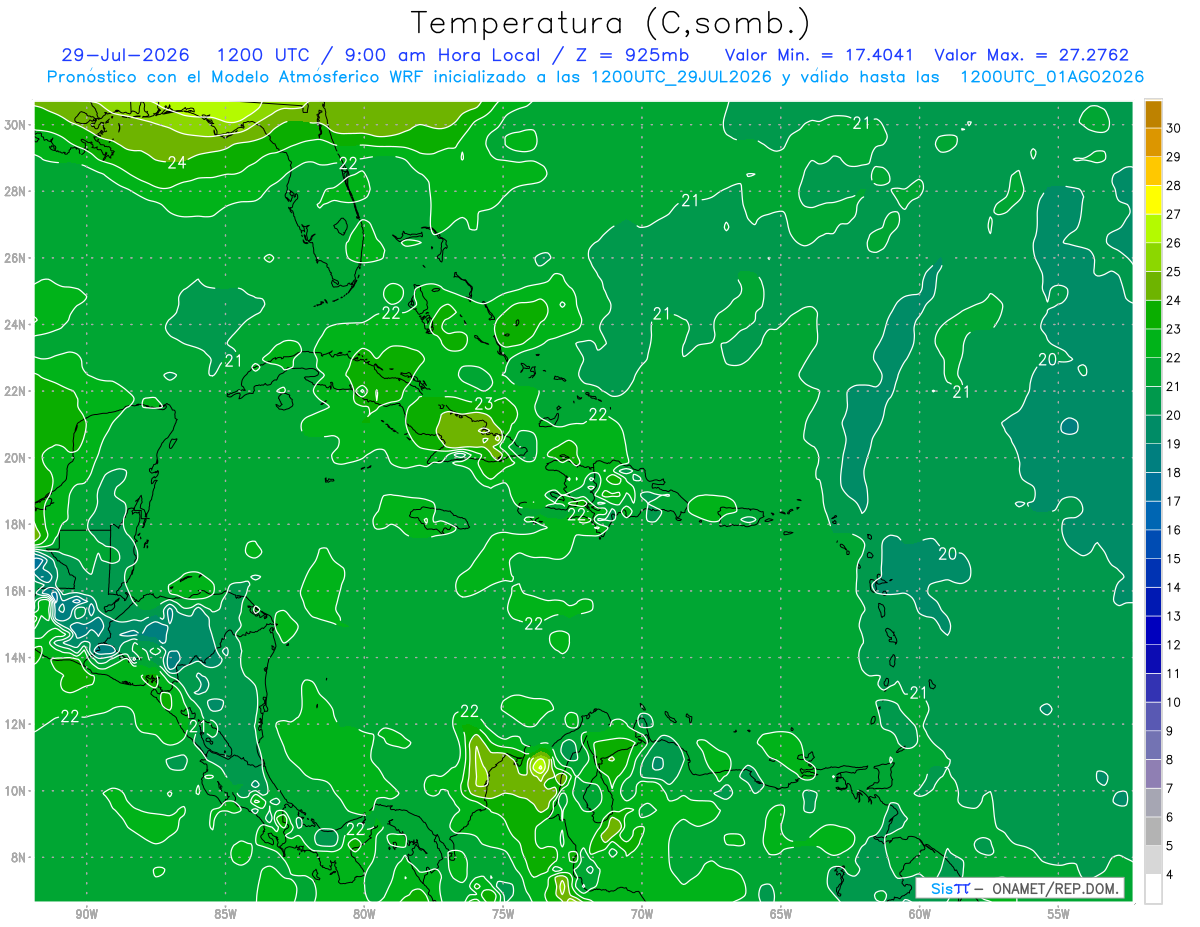Select the color legend label '27'
The height and width of the screenshot is (927, 1200).
click(1174, 214)
